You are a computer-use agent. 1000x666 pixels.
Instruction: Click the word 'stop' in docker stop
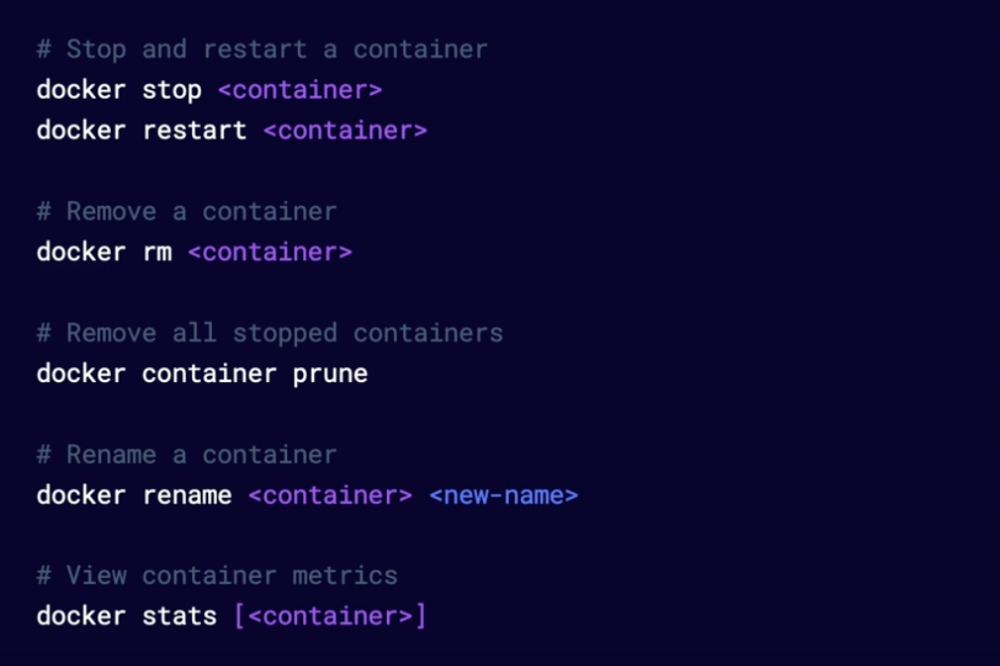(x=172, y=91)
